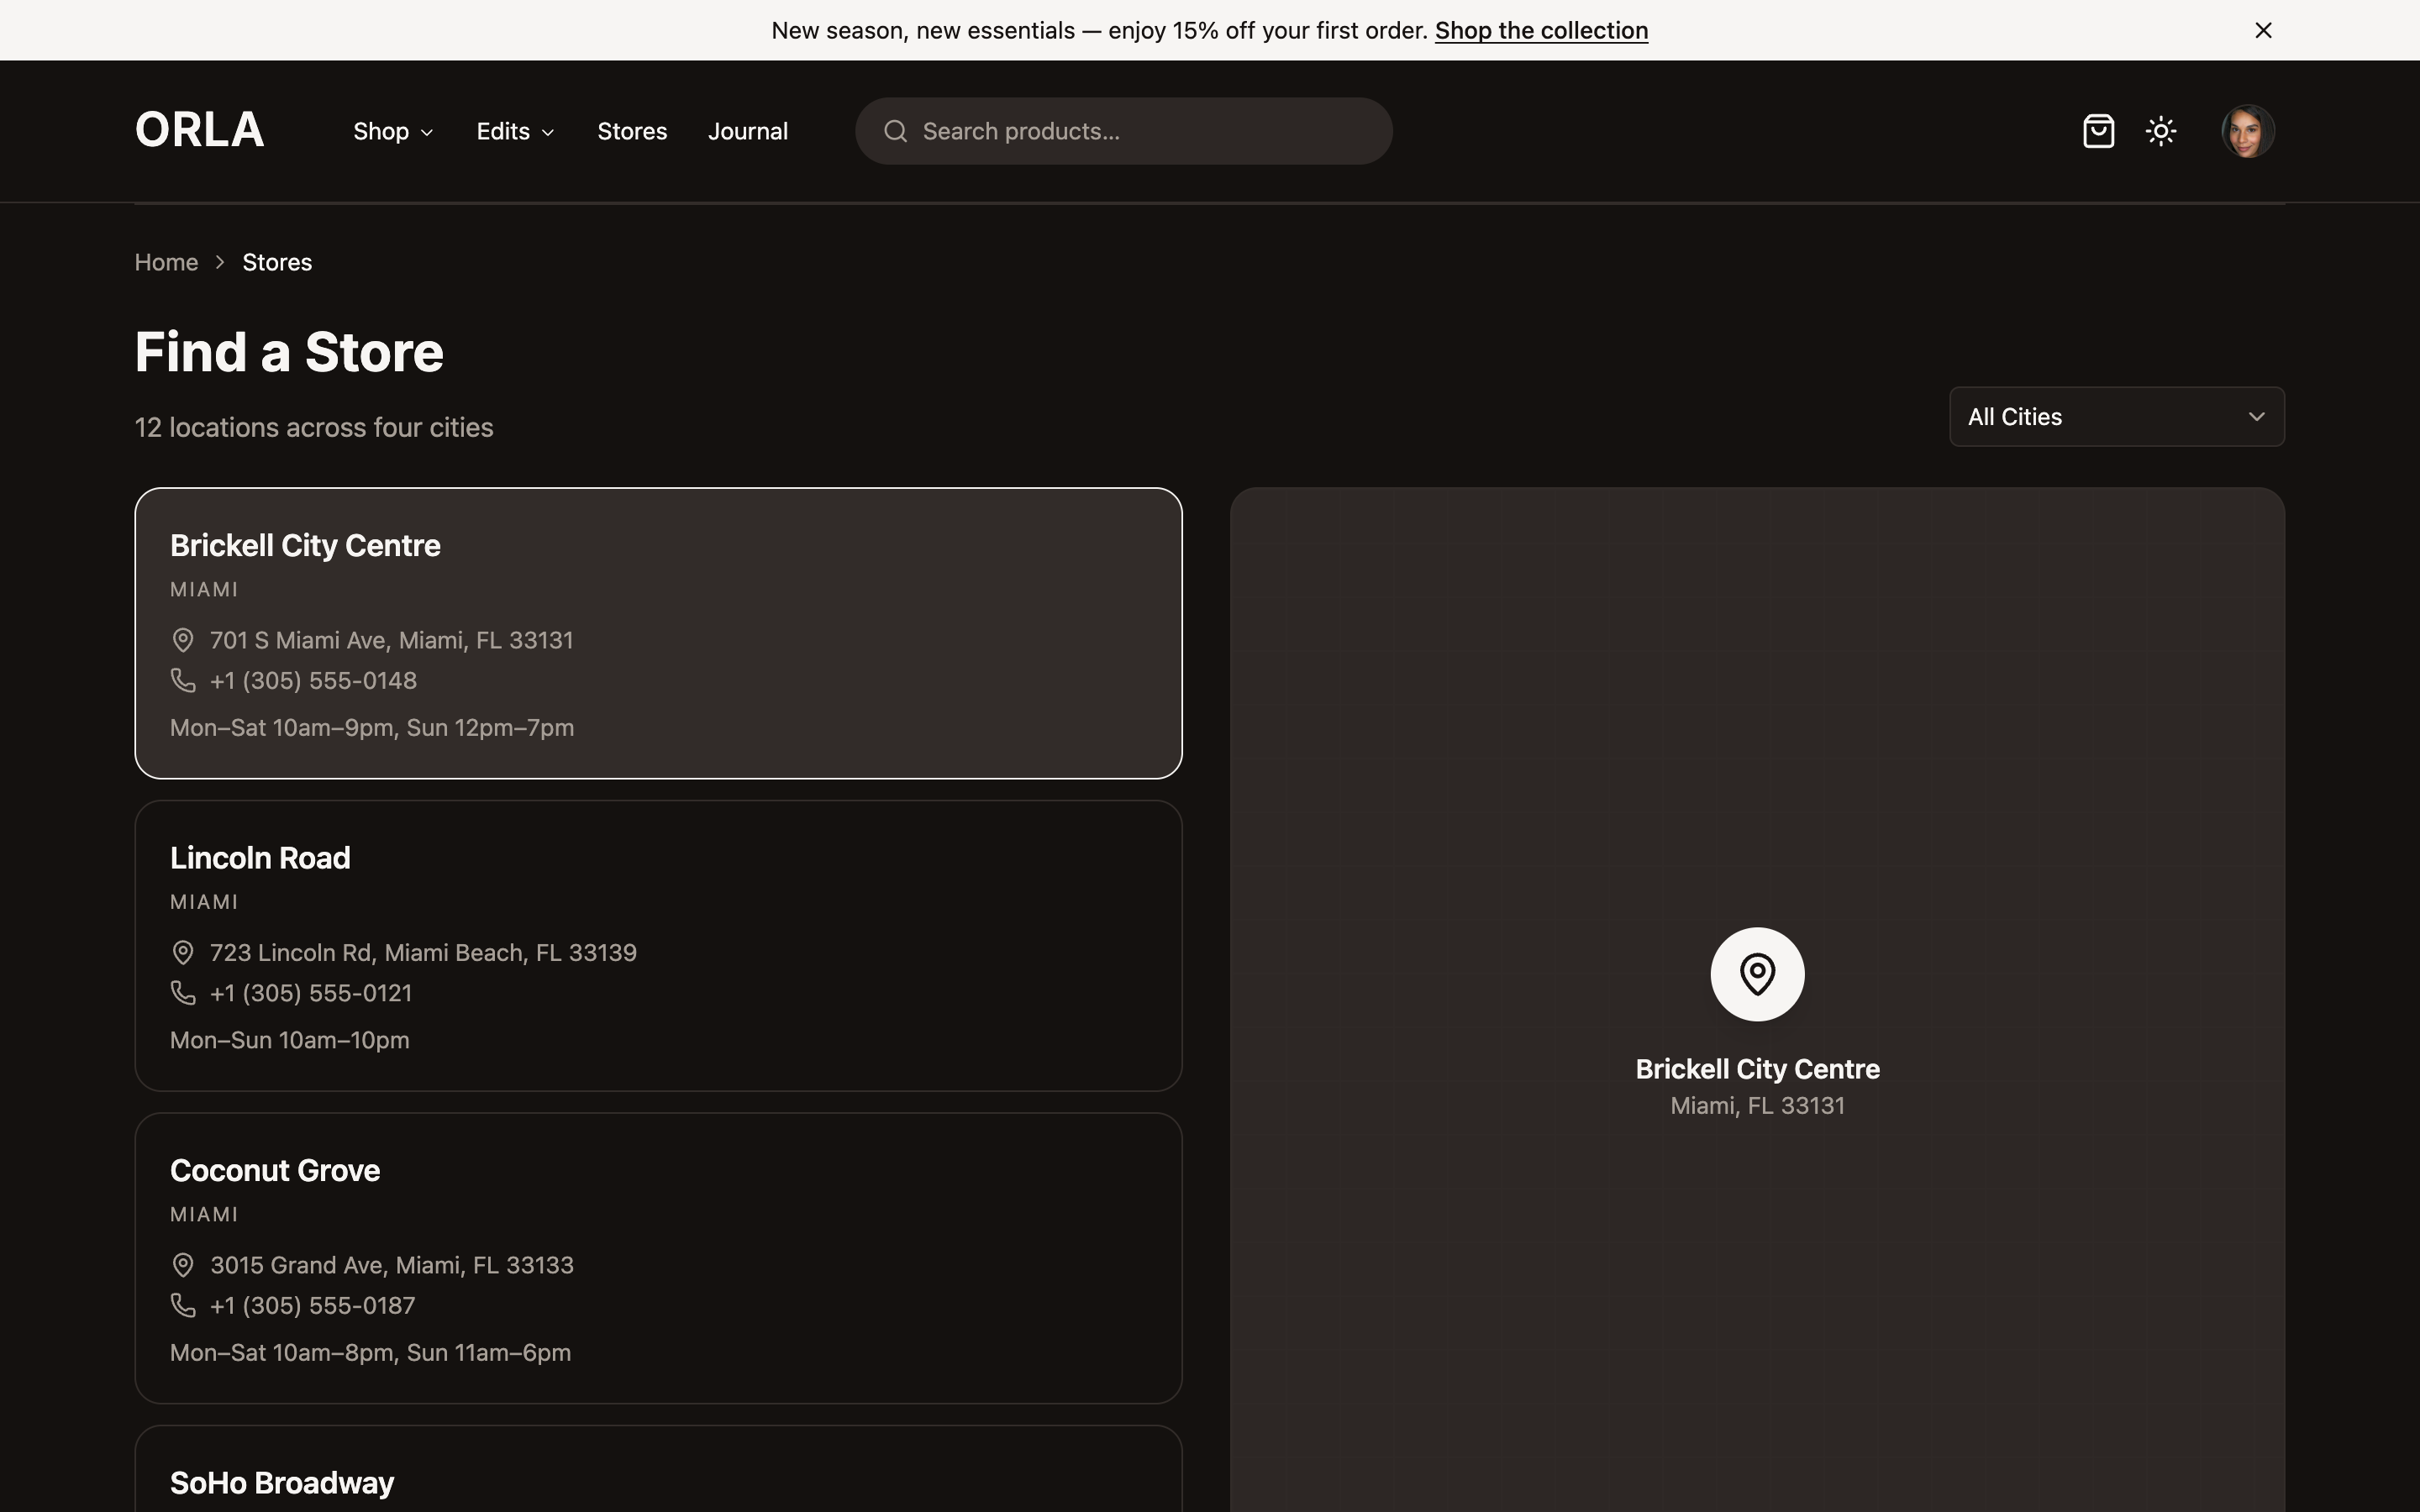This screenshot has width=2420, height=1512.
Task: Select the Lincoln Road store card
Action: point(658,946)
